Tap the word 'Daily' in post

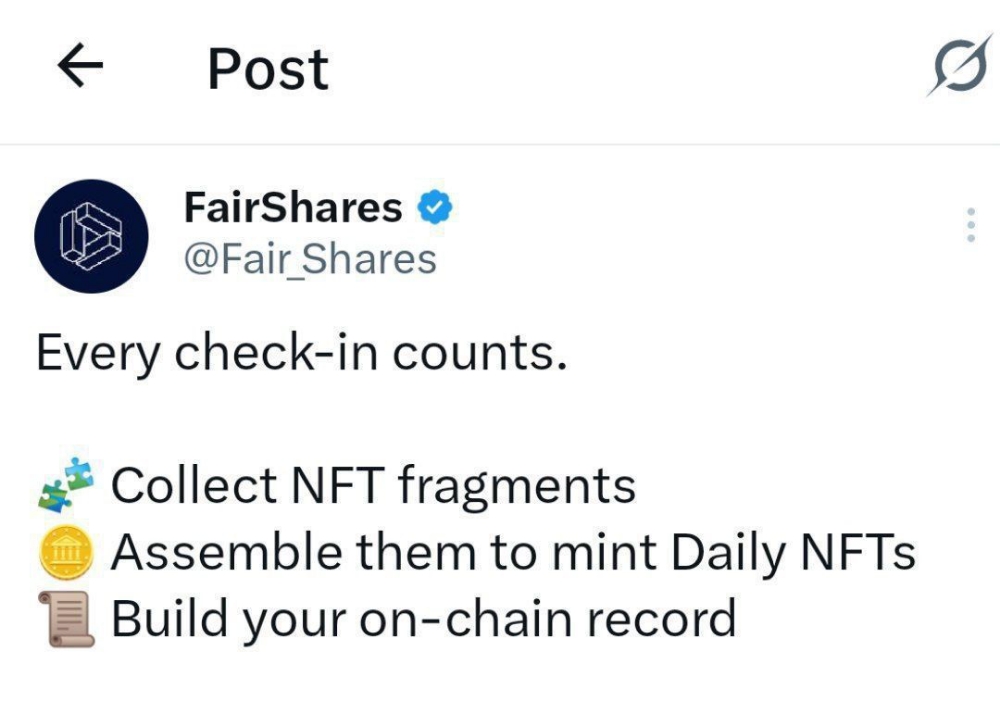(728, 555)
